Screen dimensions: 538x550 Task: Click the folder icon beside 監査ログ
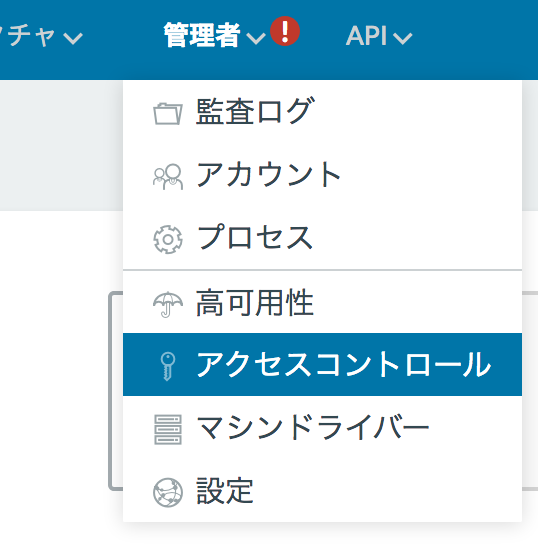pyautogui.click(x=168, y=114)
